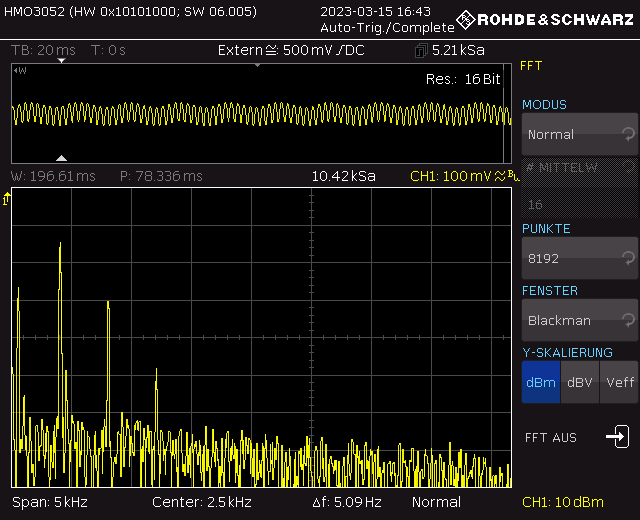Click the W window indicator in the waveform preview
640x520 pixels.
20,71
